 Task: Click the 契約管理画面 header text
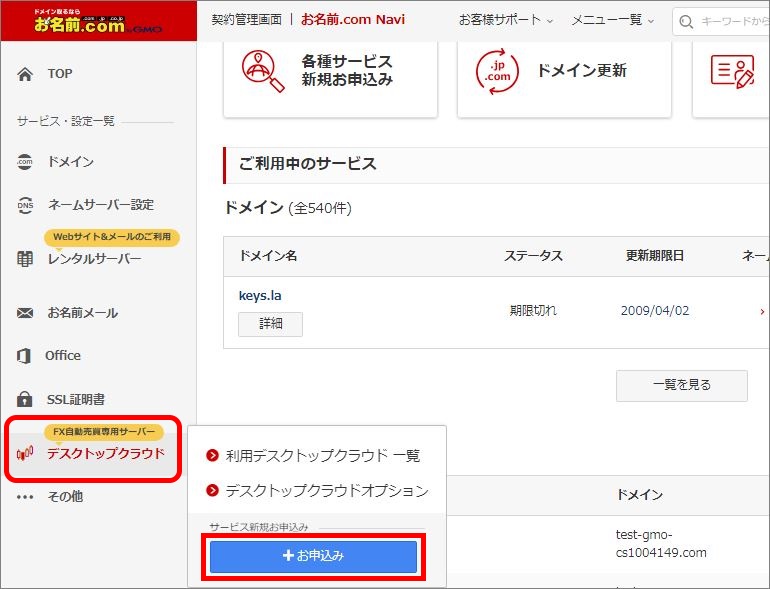coord(247,20)
